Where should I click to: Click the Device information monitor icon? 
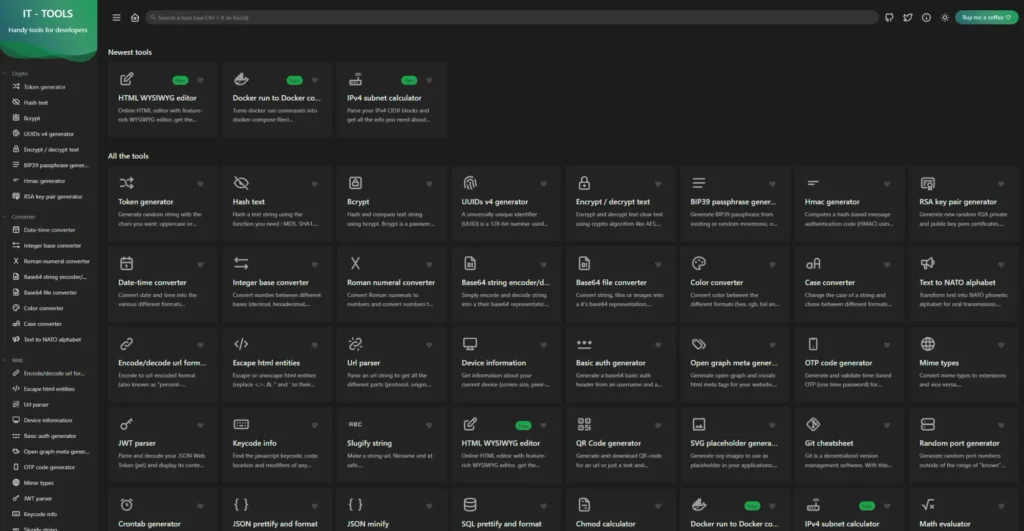[470, 344]
